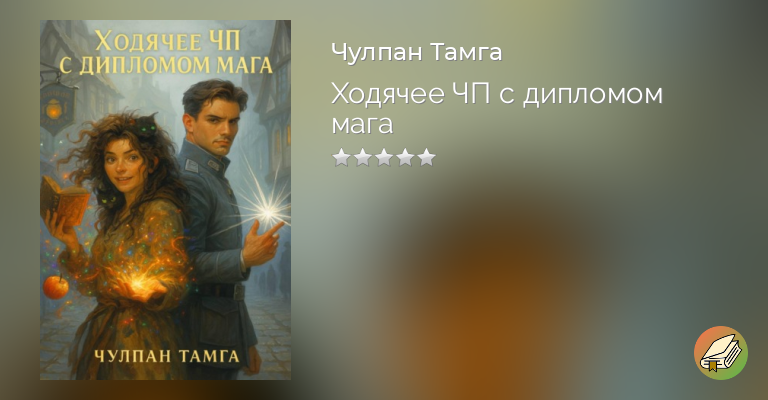Click the golden cover title Ходячее ЧП

click(x=168, y=42)
